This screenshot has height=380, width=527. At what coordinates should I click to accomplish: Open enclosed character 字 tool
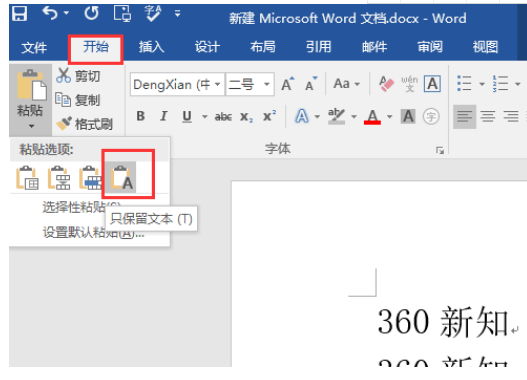coord(431,117)
